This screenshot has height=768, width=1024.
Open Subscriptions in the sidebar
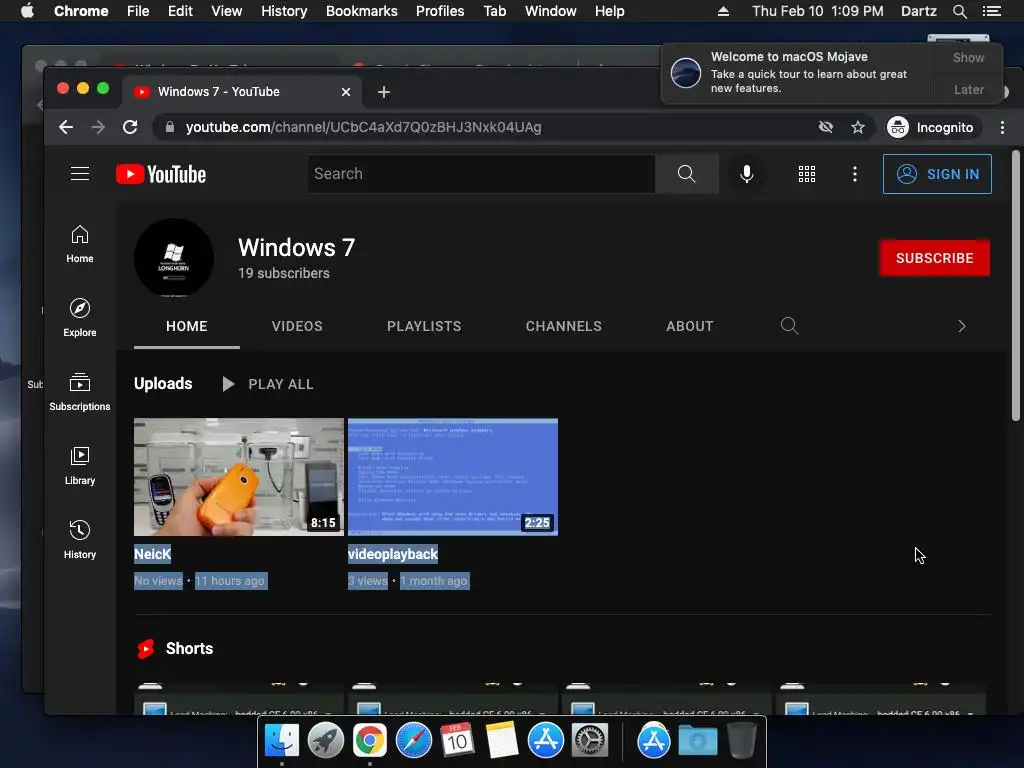pyautogui.click(x=80, y=392)
